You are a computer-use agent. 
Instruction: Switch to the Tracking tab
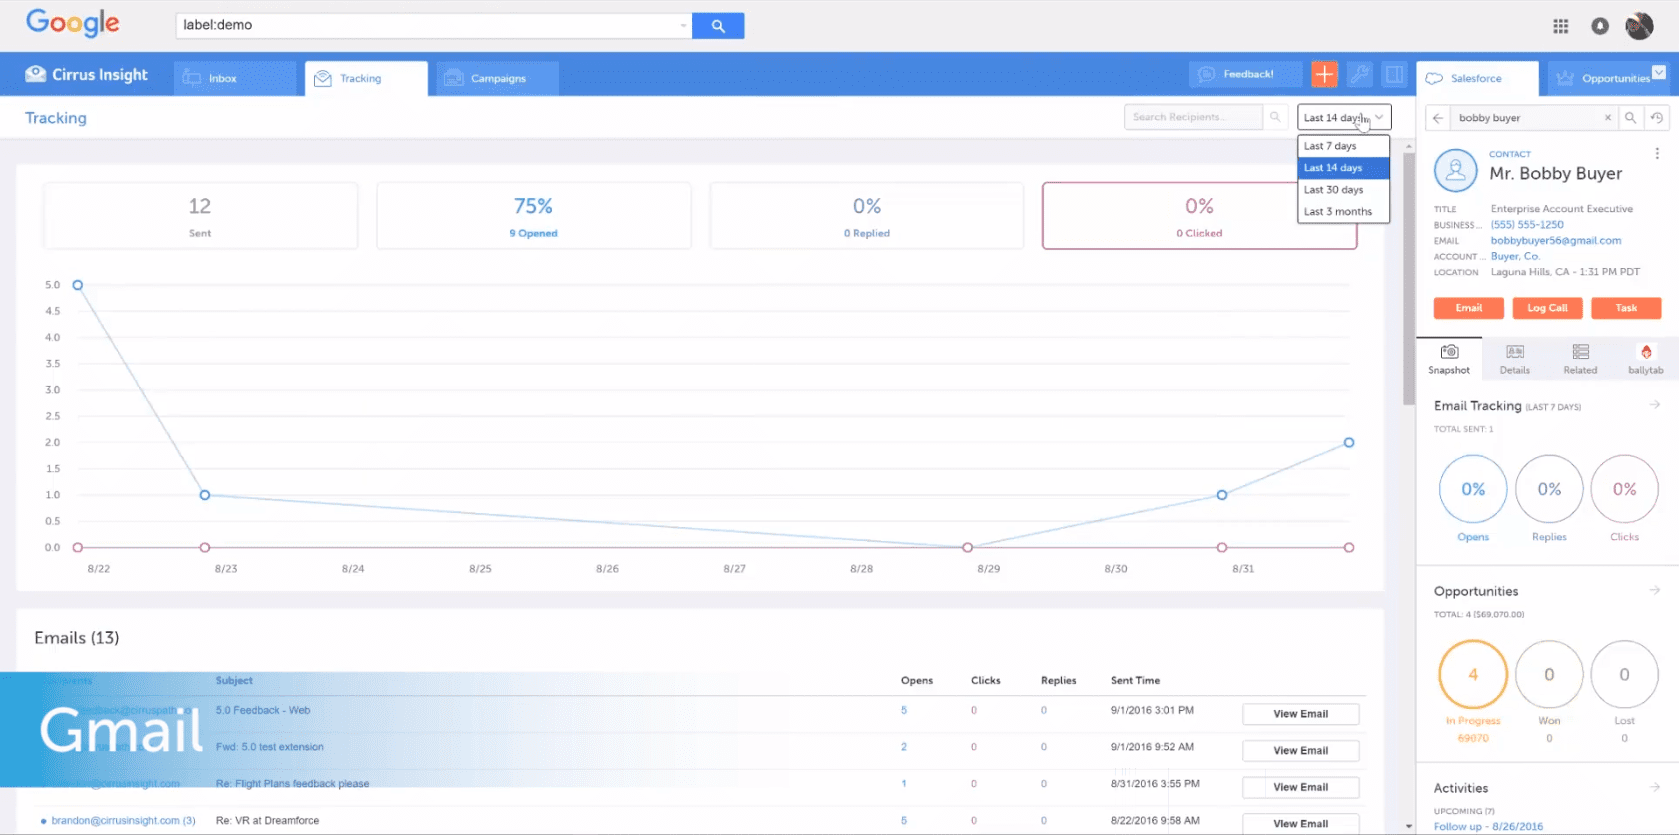coord(366,78)
